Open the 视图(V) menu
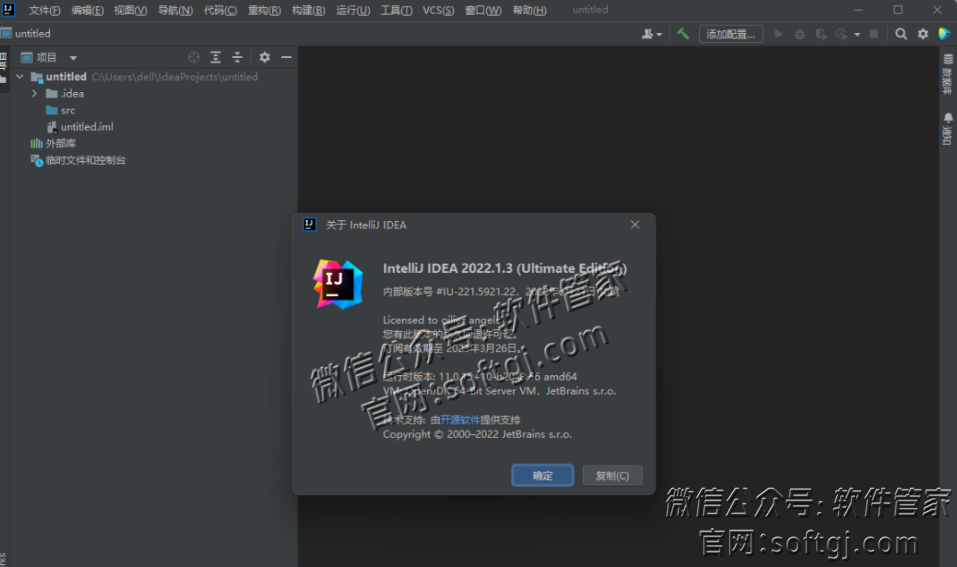 [130, 10]
